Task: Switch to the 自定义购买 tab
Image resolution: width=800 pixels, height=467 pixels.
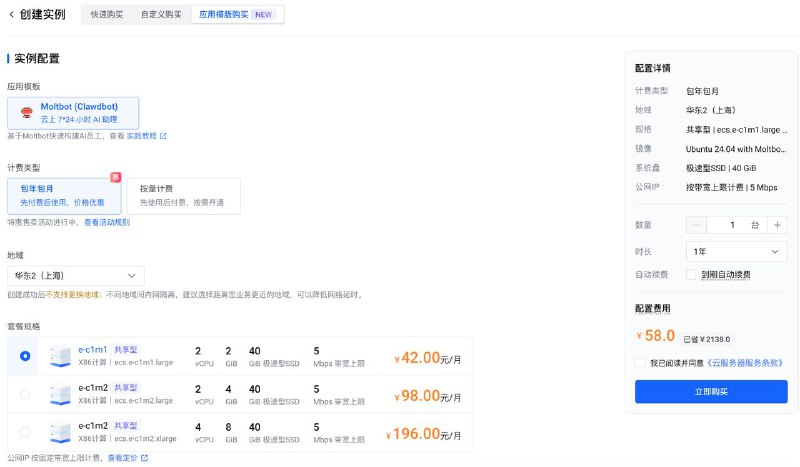Action: tap(161, 14)
